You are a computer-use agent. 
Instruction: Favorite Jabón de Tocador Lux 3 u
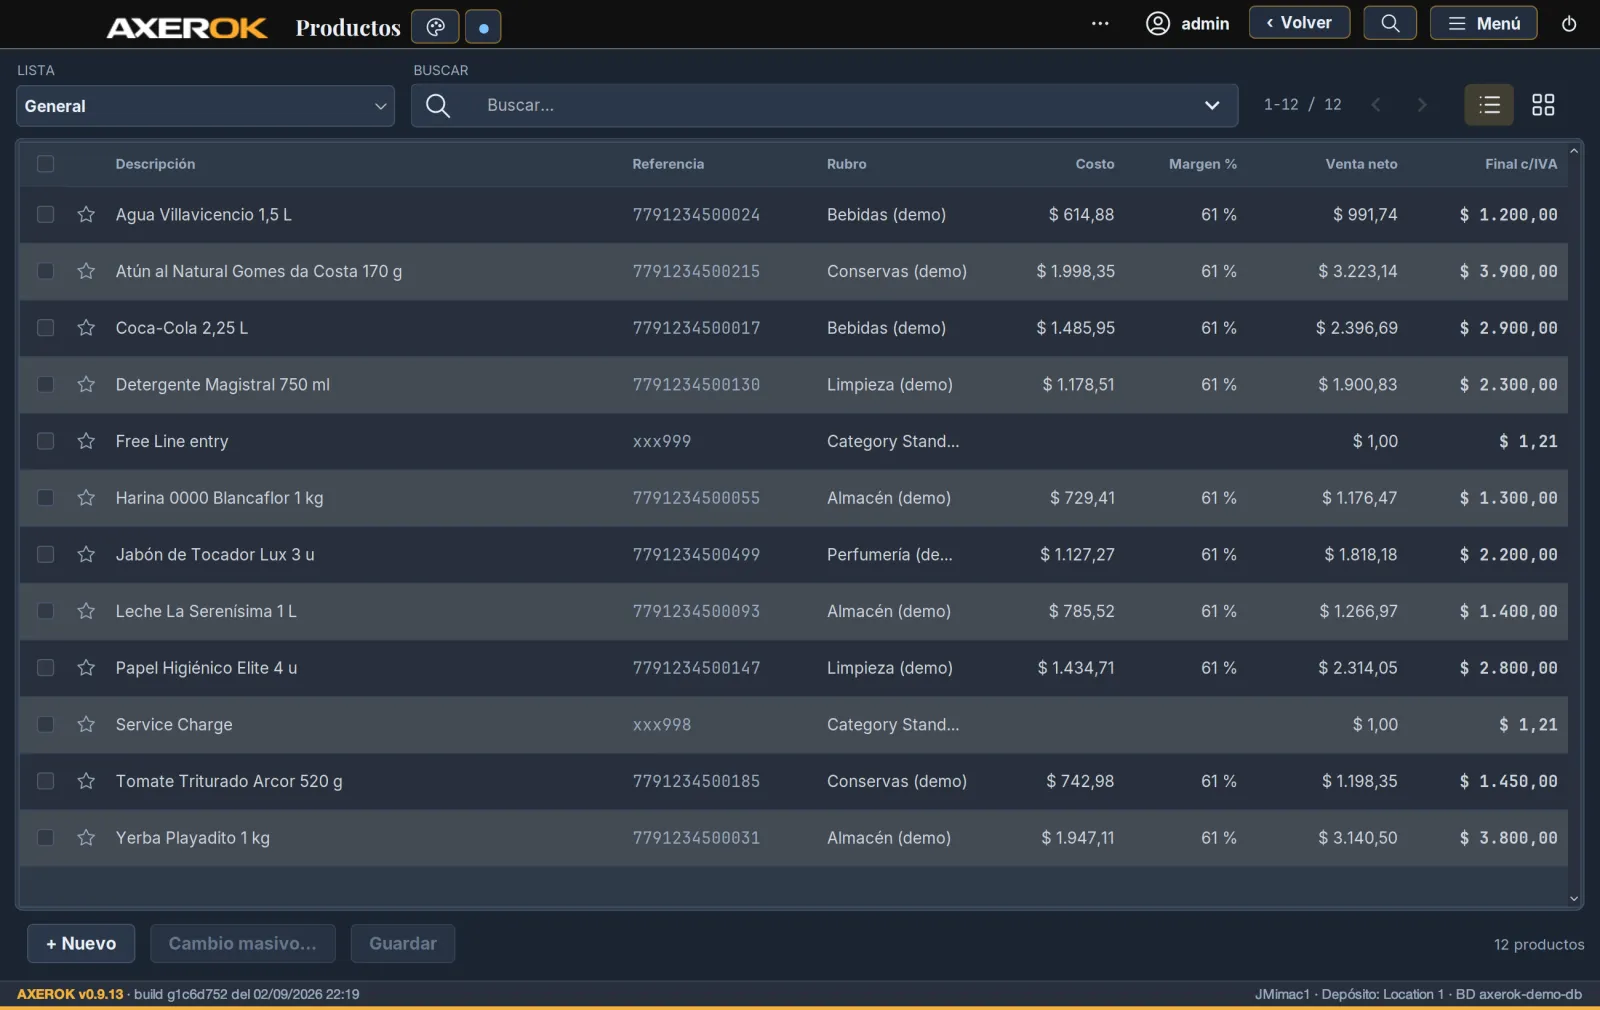tap(86, 555)
